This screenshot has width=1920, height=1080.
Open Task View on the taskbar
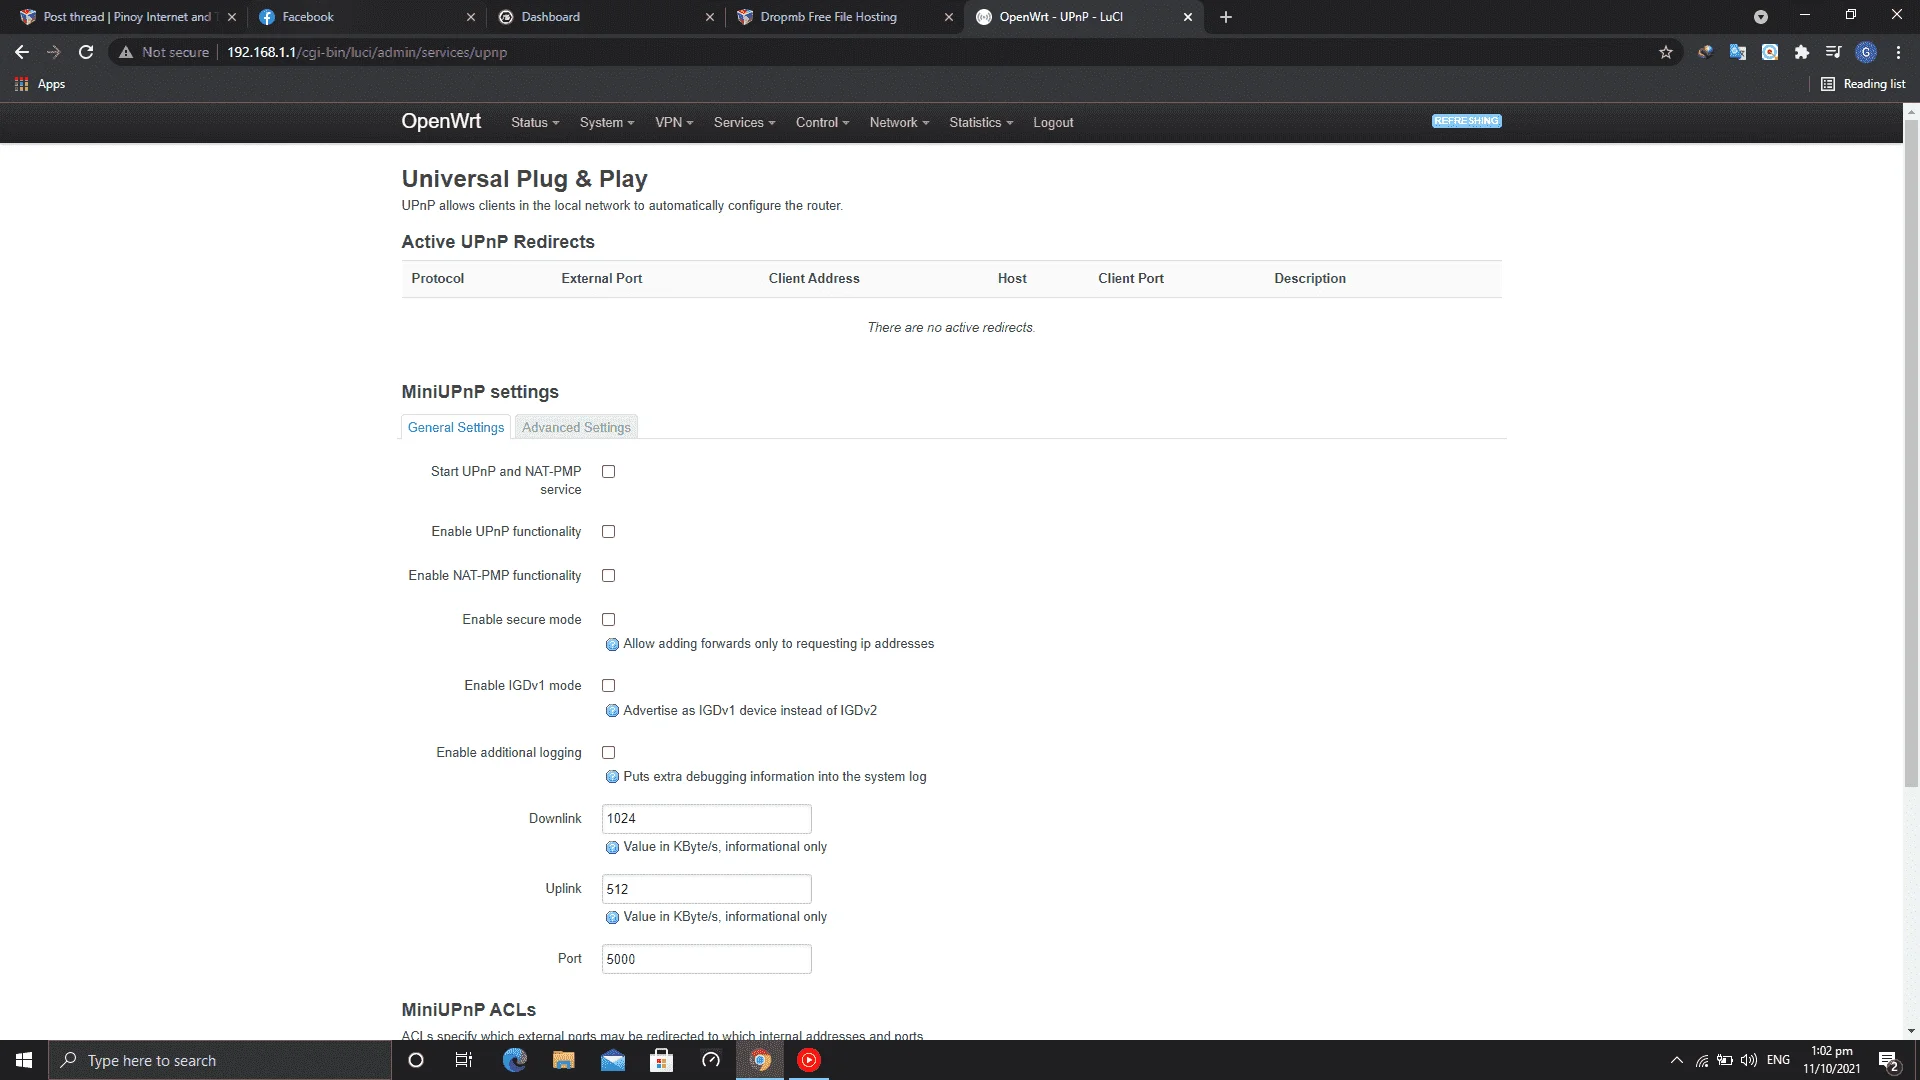(x=464, y=1060)
